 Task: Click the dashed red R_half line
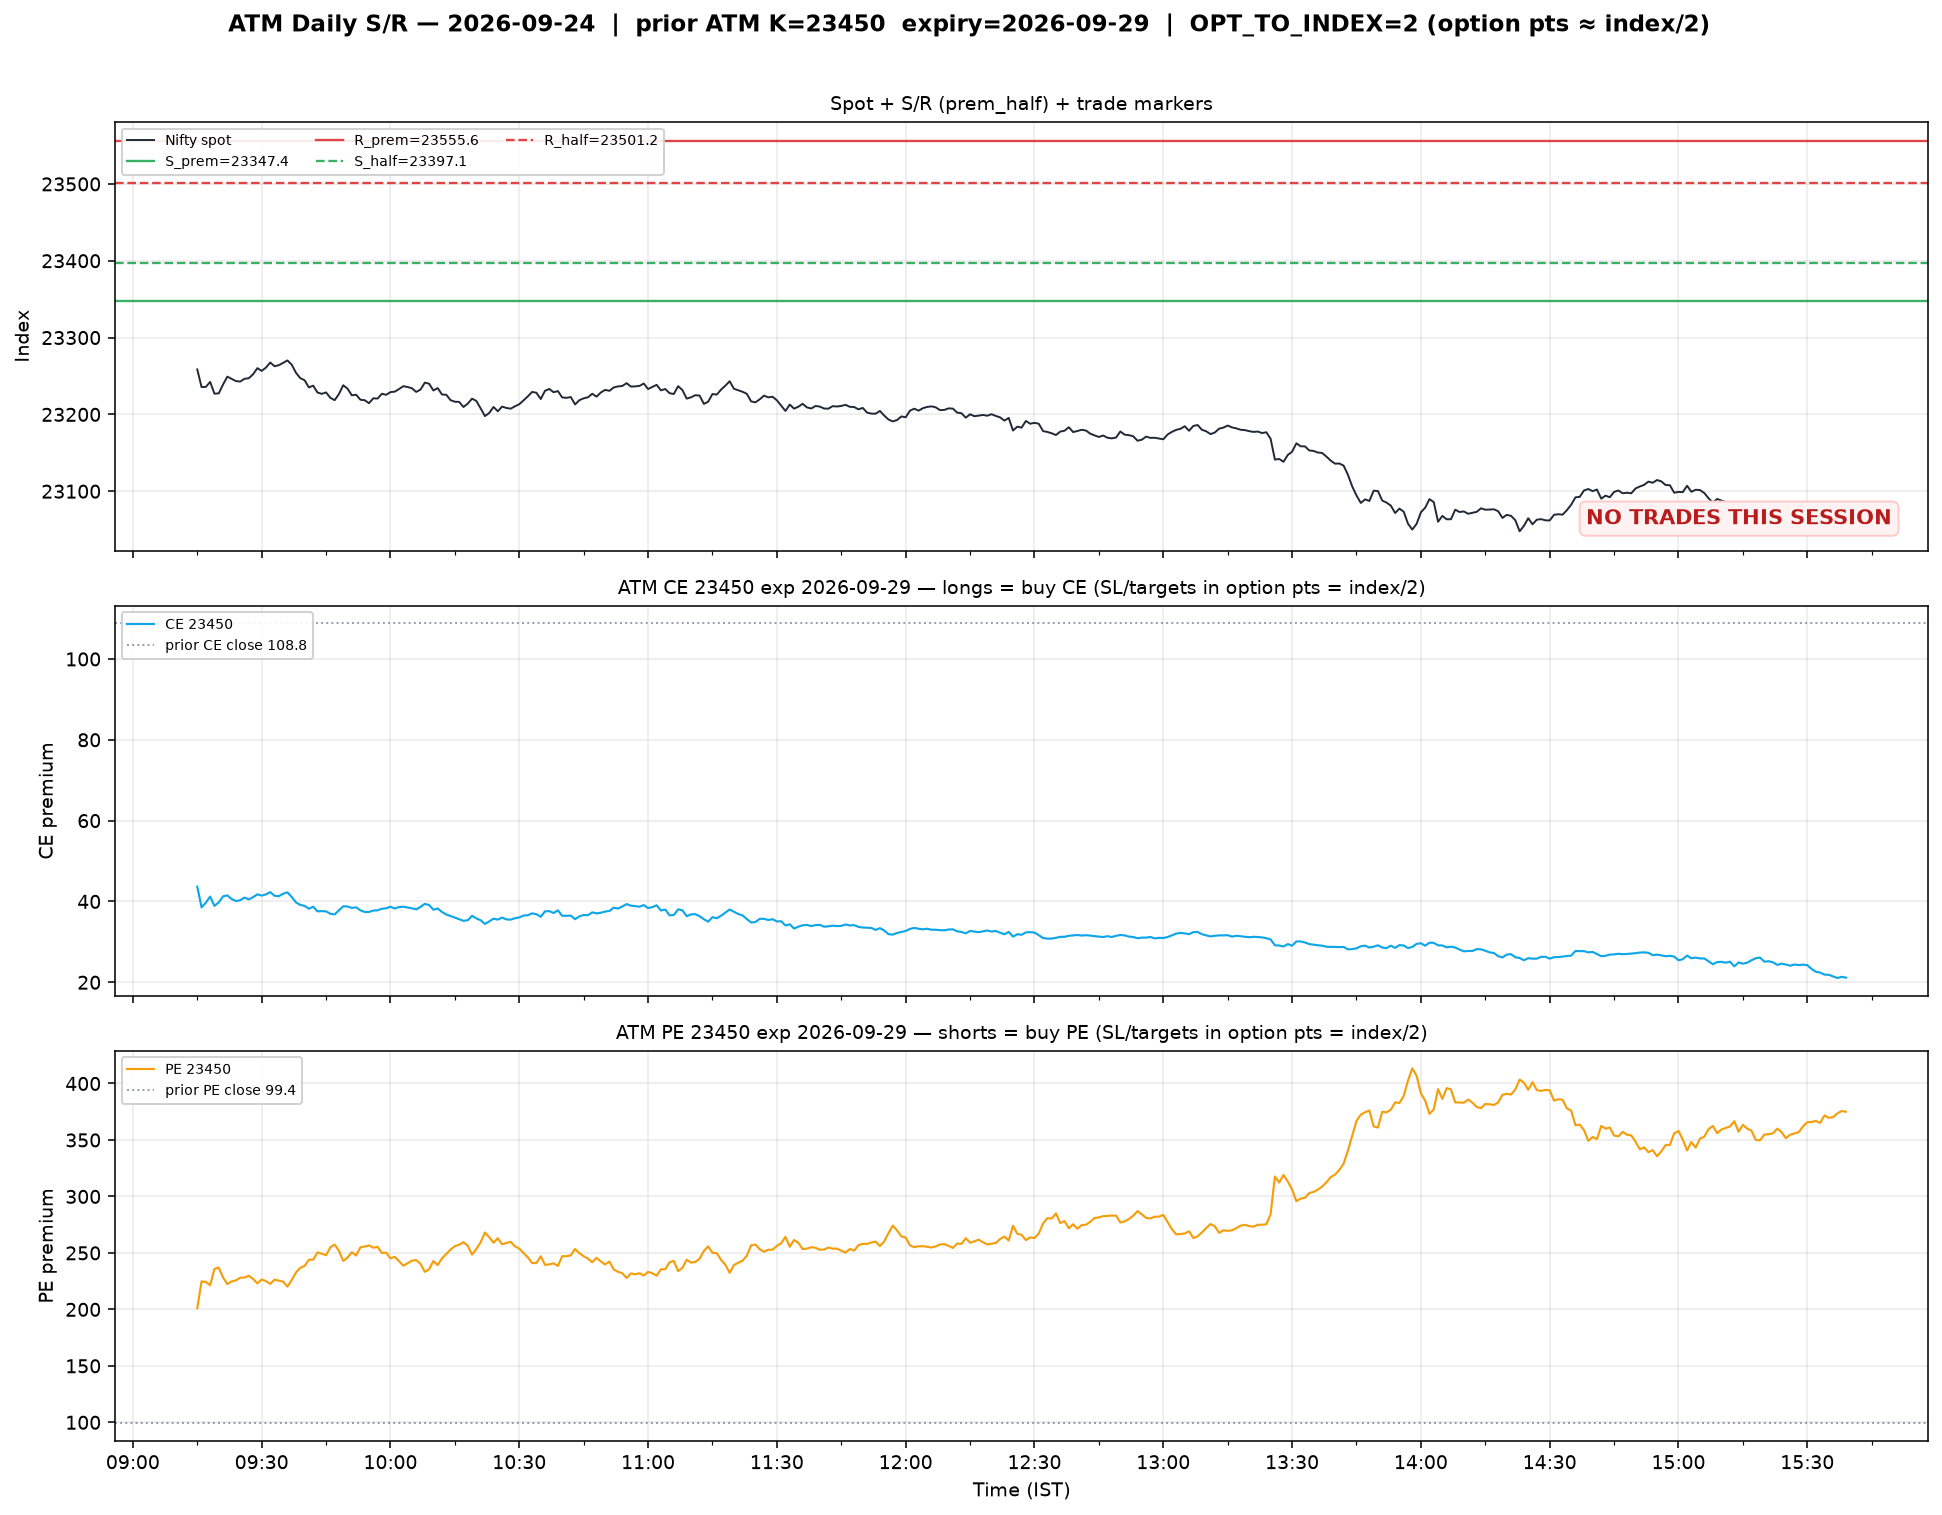pyautogui.click(x=1021, y=183)
